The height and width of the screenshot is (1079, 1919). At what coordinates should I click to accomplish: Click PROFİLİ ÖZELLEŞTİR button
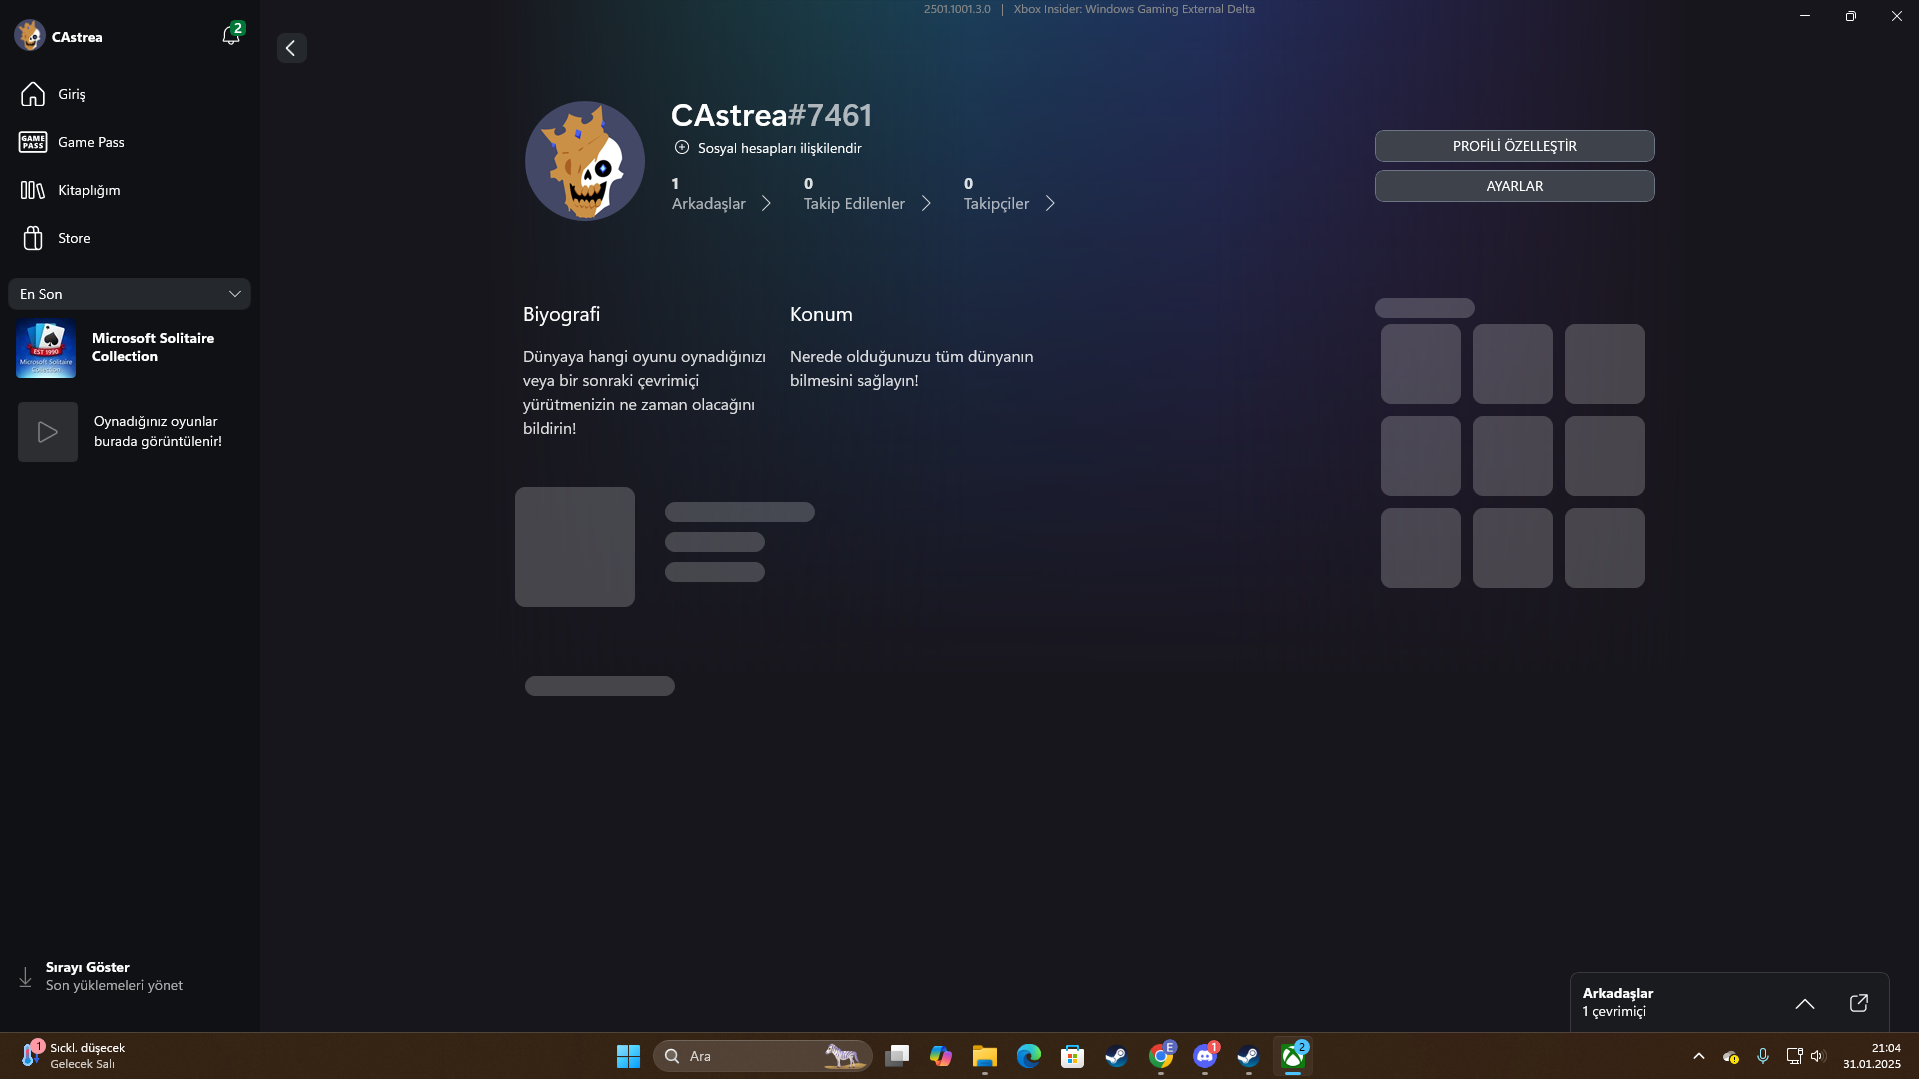[x=1514, y=146]
